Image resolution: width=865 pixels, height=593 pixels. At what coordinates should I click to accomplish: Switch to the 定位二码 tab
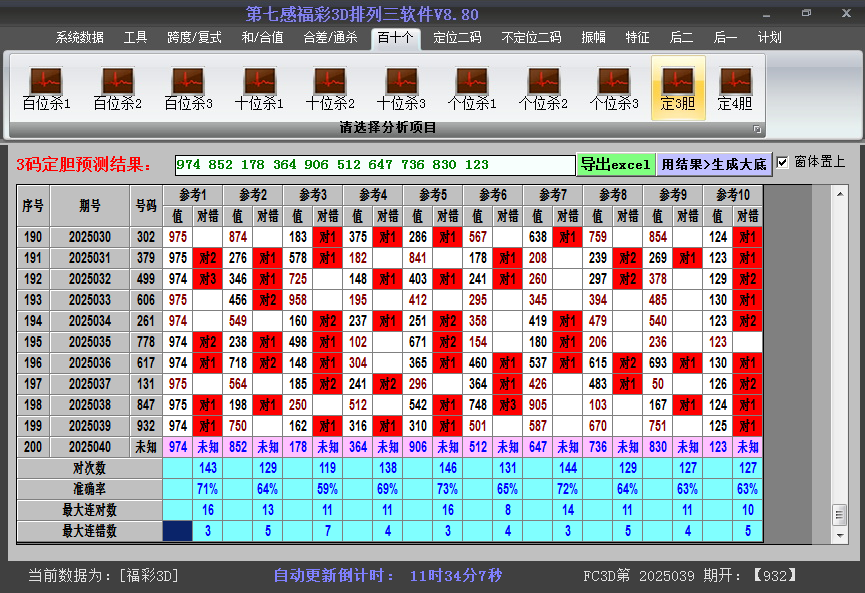pyautogui.click(x=457, y=38)
